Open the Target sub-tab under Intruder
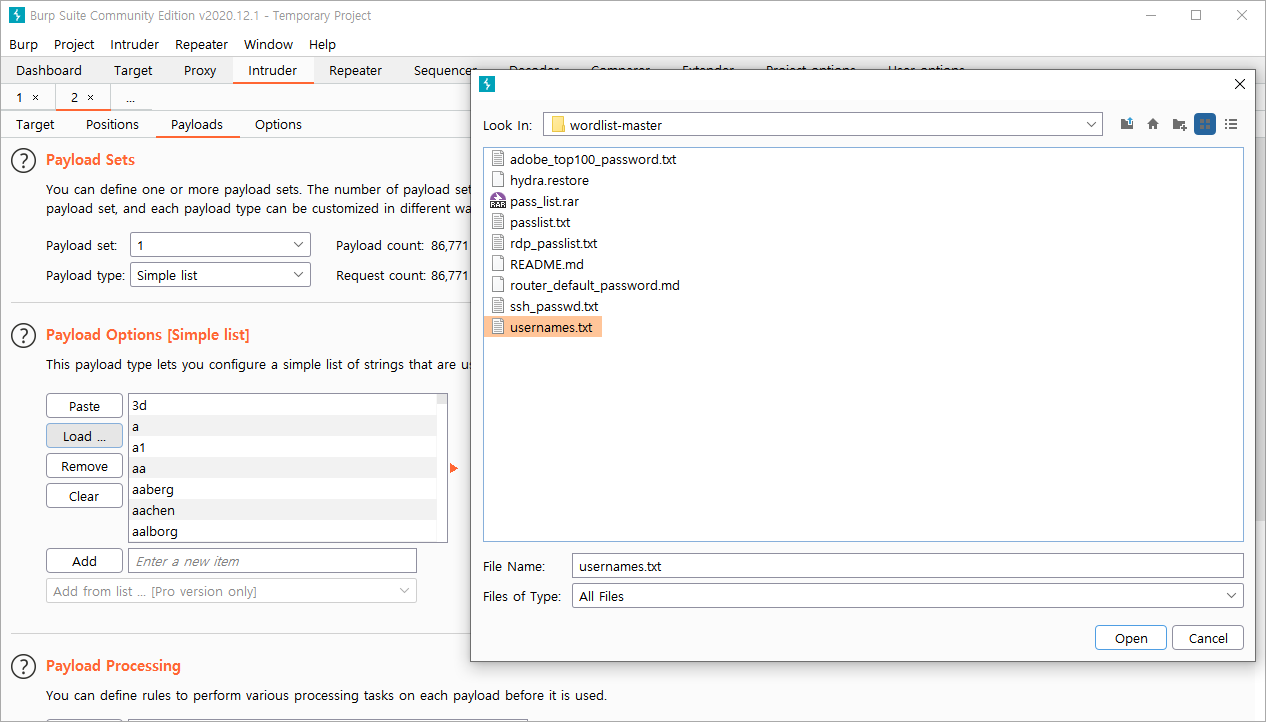The image size is (1266, 722). coord(35,124)
